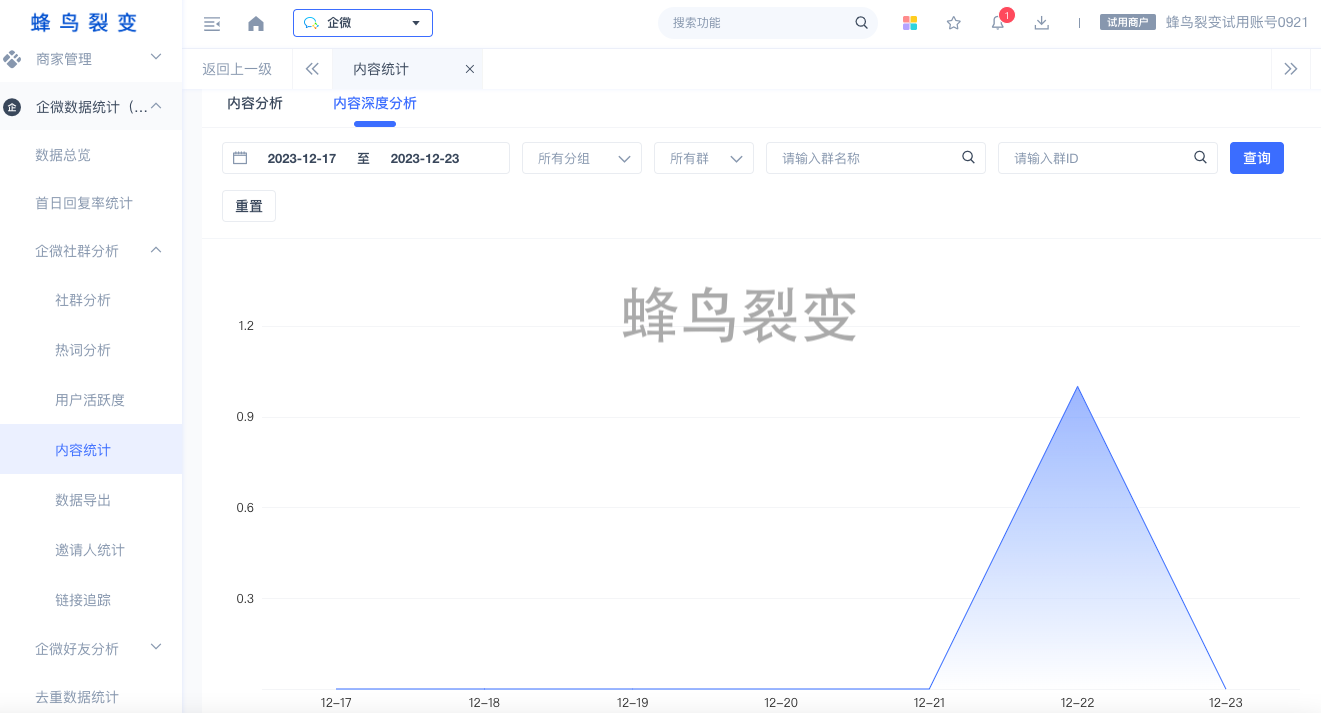Click the star favorites icon
The width and height of the screenshot is (1321, 713).
pos(954,23)
